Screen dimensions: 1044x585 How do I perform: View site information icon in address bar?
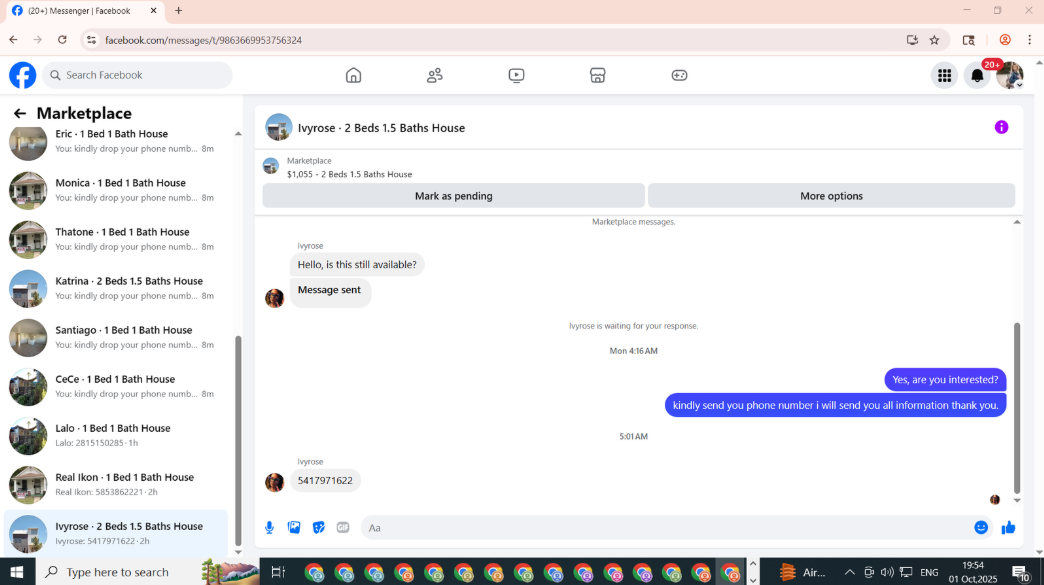tap(91, 40)
